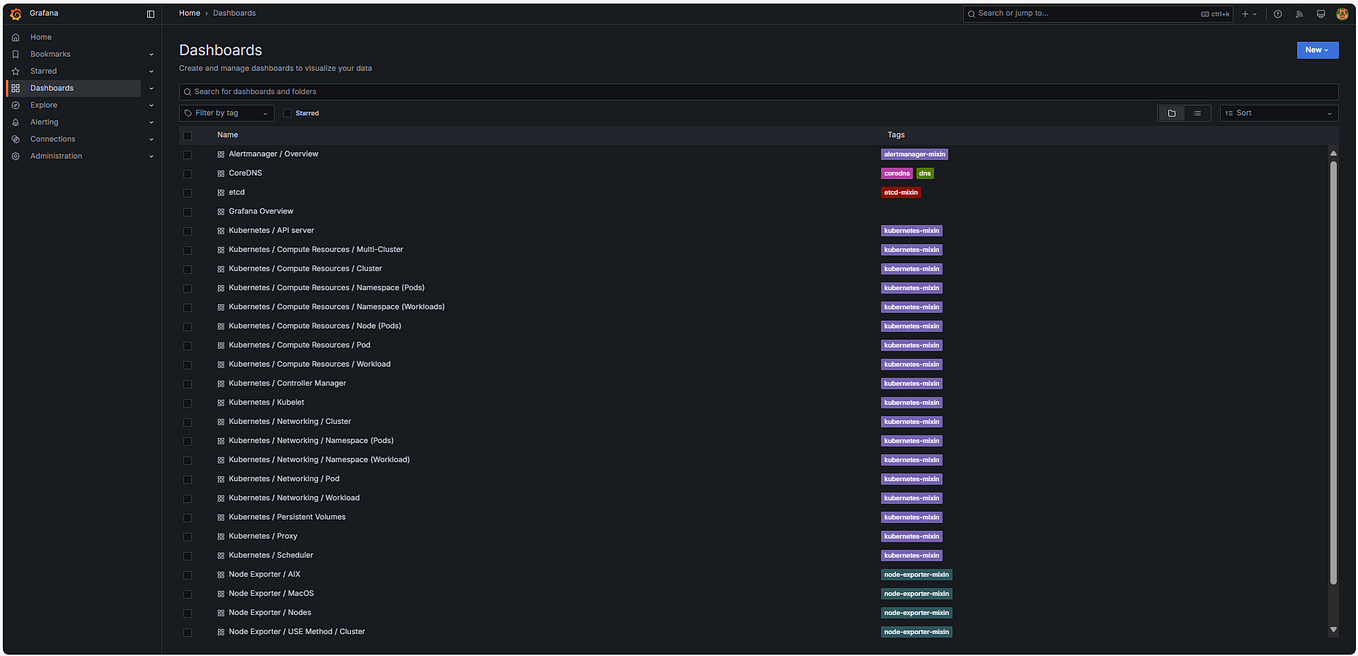Check the checkbox next to CoreDNS
Viewport: 1358px width, 656px height.
187,173
